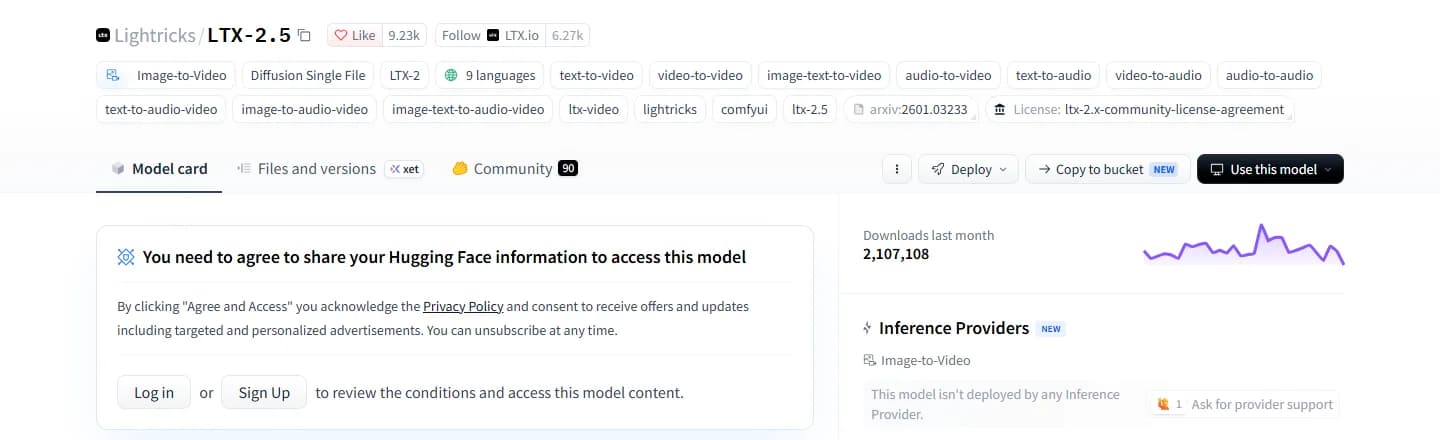The width and height of the screenshot is (1440, 440).
Task: Select the lightricks tag
Action: tap(670, 110)
